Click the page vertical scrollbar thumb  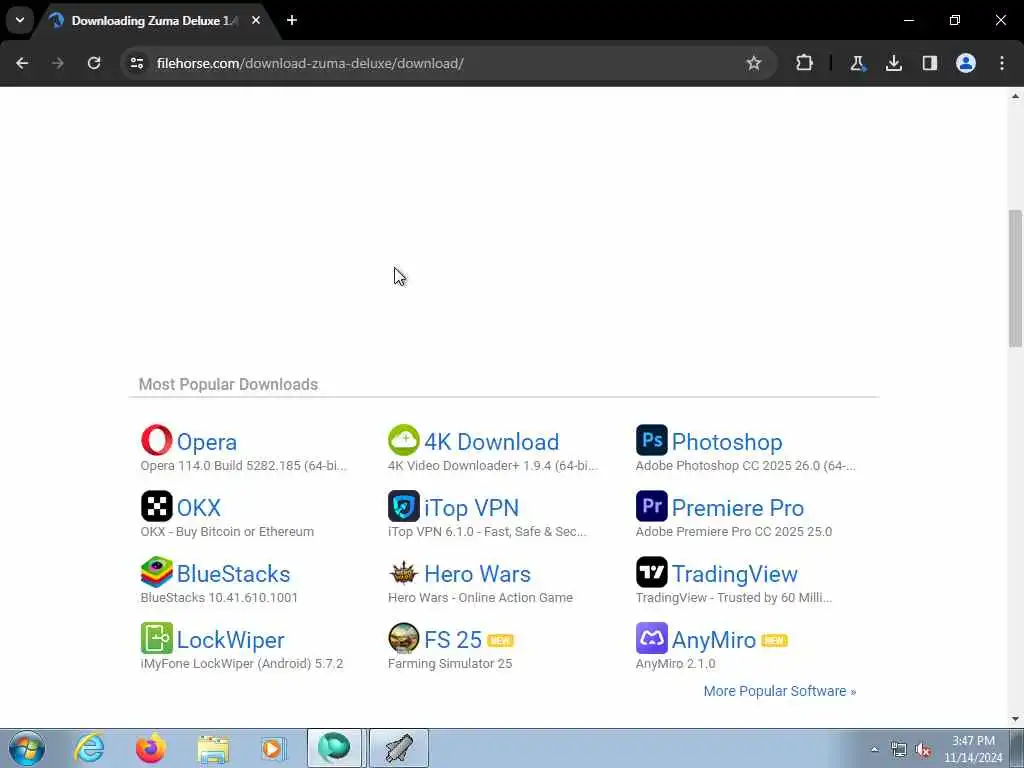1015,279
